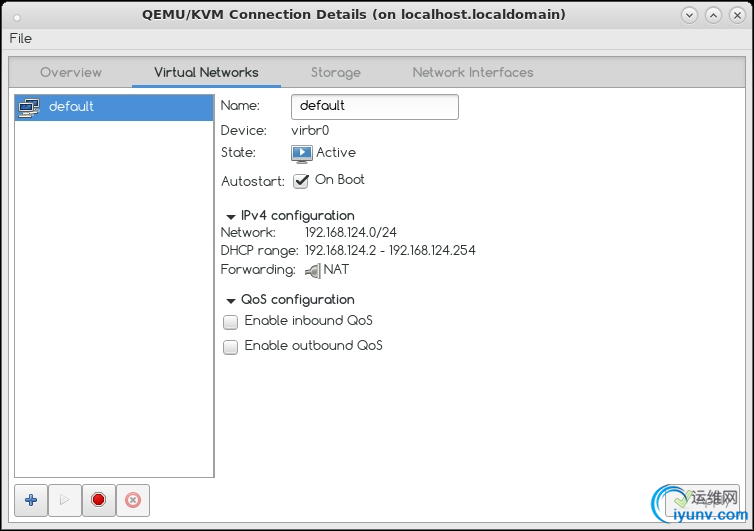Go to Network Interfaces tab

click(x=473, y=73)
